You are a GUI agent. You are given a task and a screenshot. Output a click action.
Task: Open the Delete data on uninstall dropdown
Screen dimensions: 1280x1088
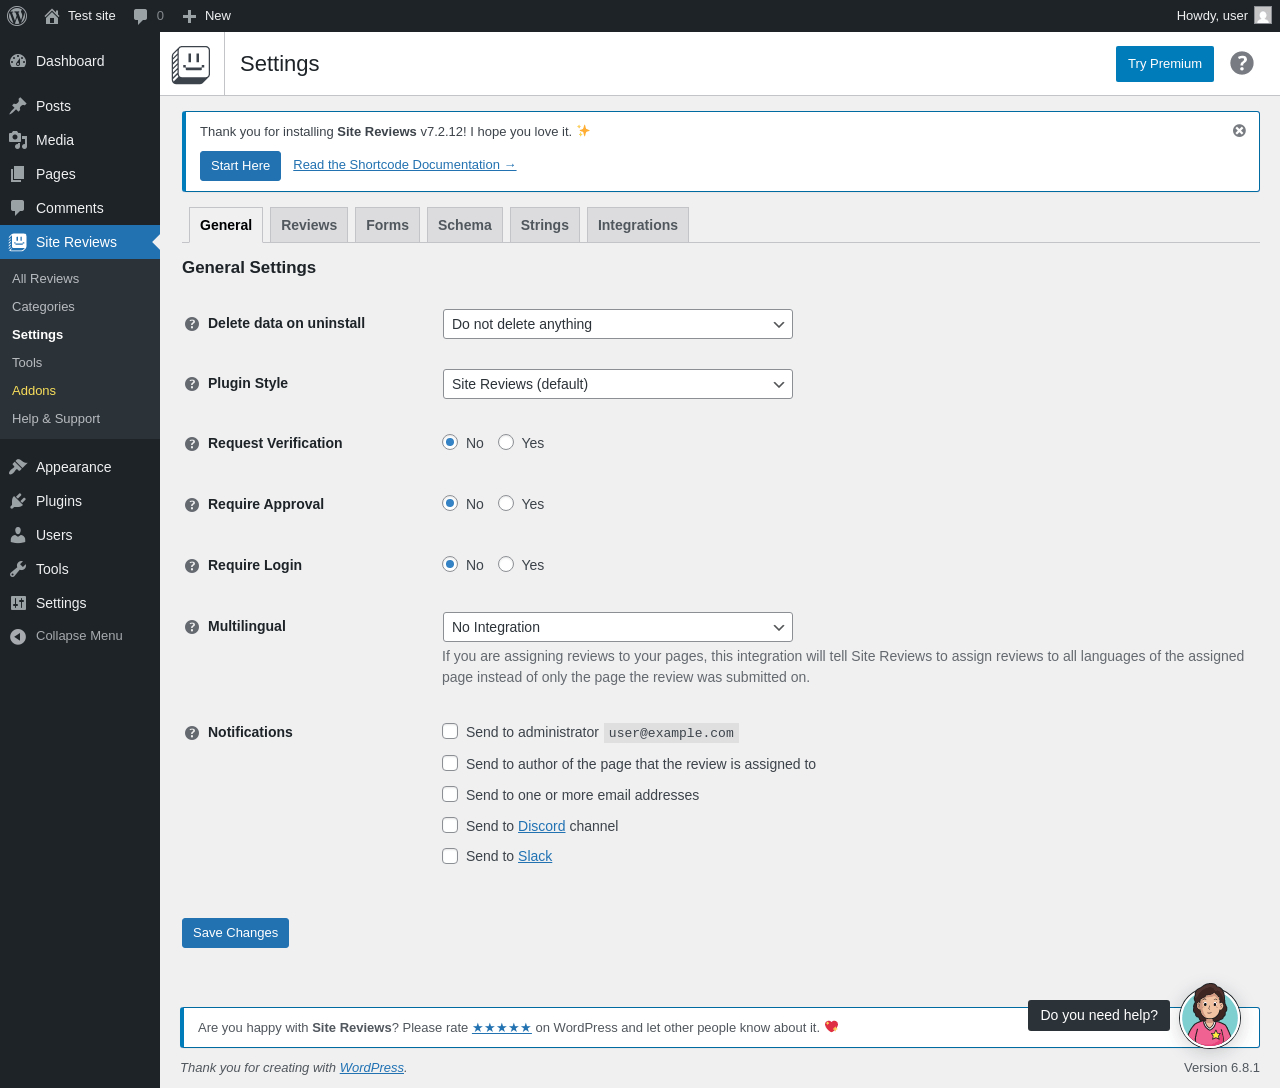point(618,324)
